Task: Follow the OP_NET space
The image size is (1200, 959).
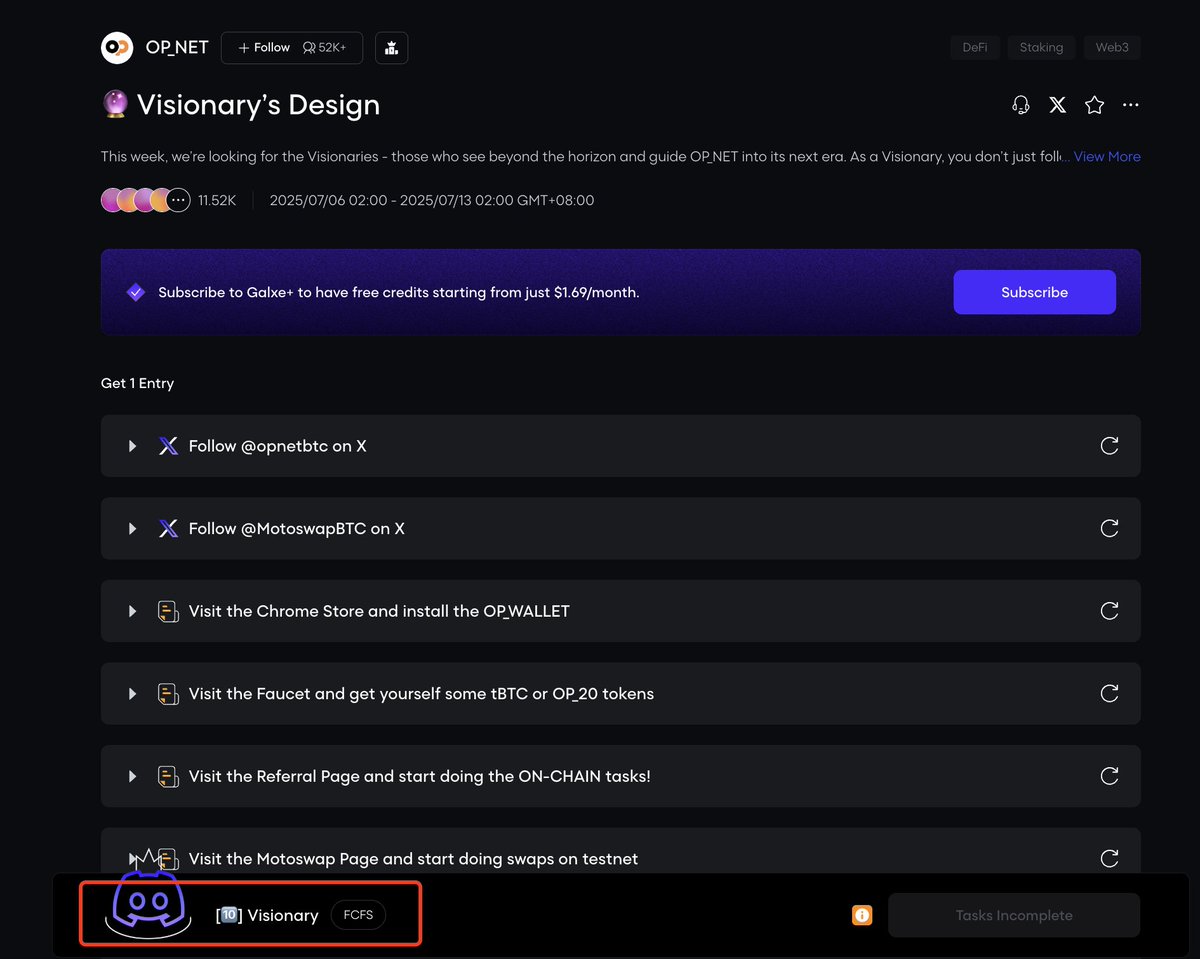Action: pos(292,48)
